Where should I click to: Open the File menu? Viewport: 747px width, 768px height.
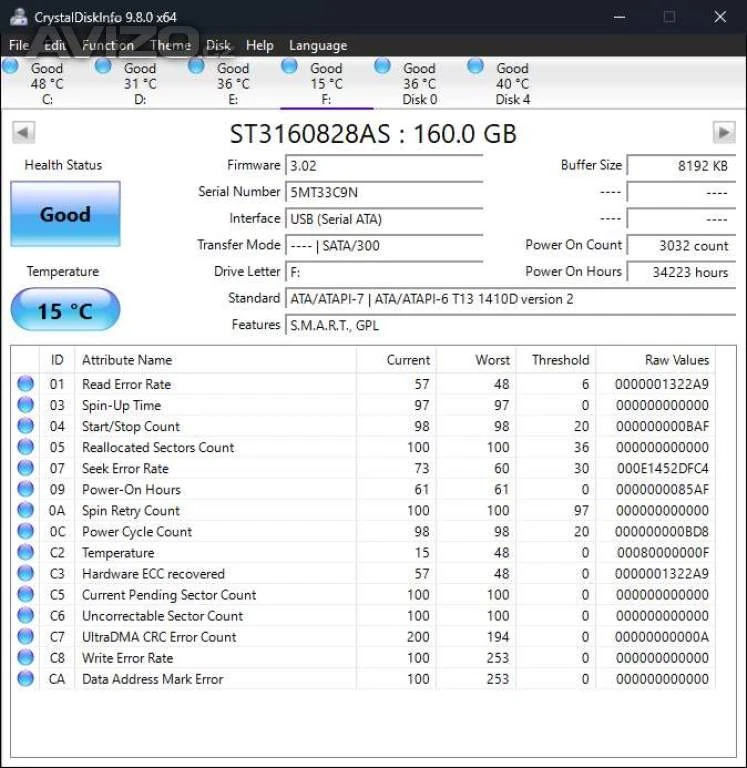(19, 45)
